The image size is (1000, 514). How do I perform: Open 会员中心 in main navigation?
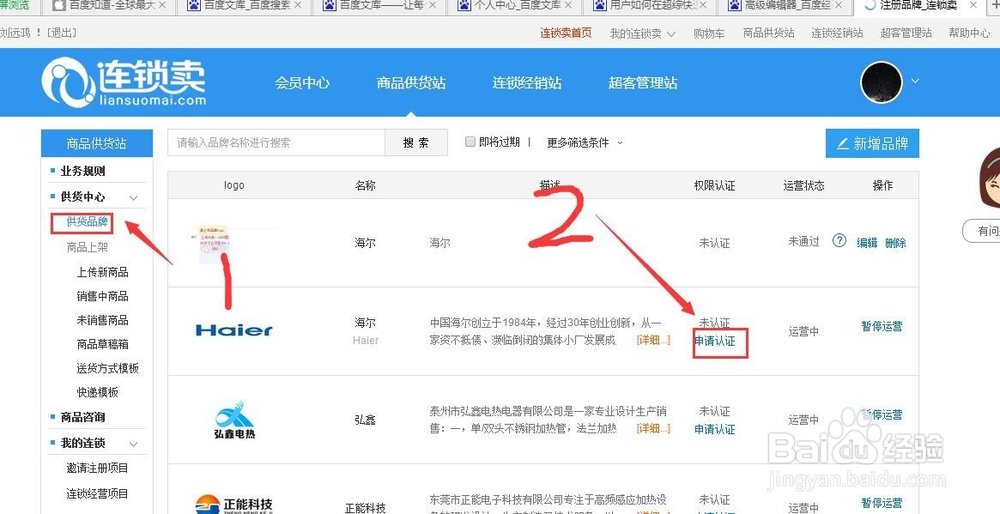tap(302, 82)
